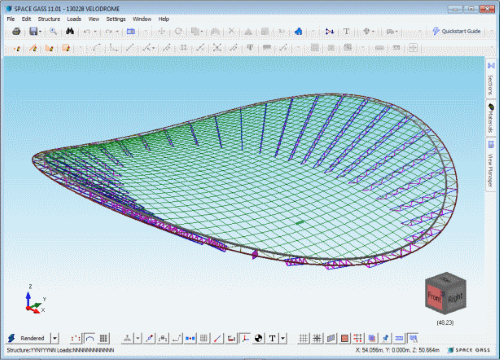Toggle the grid display button in bottom toolbar
The height and width of the screenshot is (360, 500).
(x=303, y=338)
